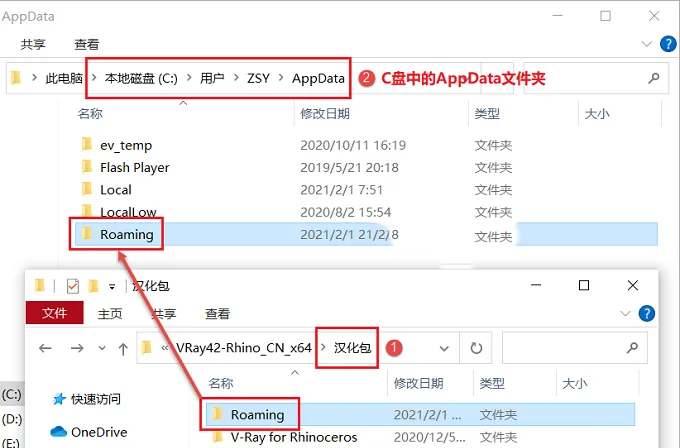The image size is (680, 448).
Task: Sort by 修改日期 column in AppData window
Action: tap(325, 114)
